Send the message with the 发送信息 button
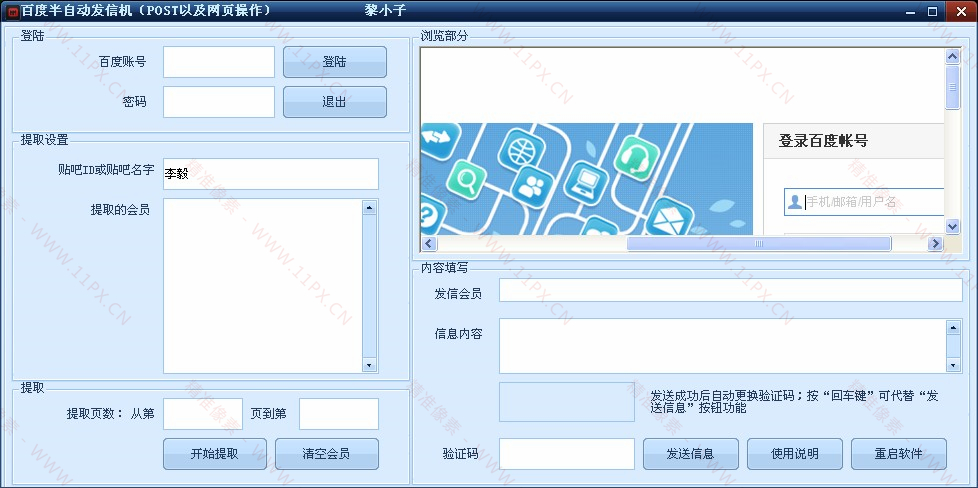The height and width of the screenshot is (488, 978). [x=690, y=454]
